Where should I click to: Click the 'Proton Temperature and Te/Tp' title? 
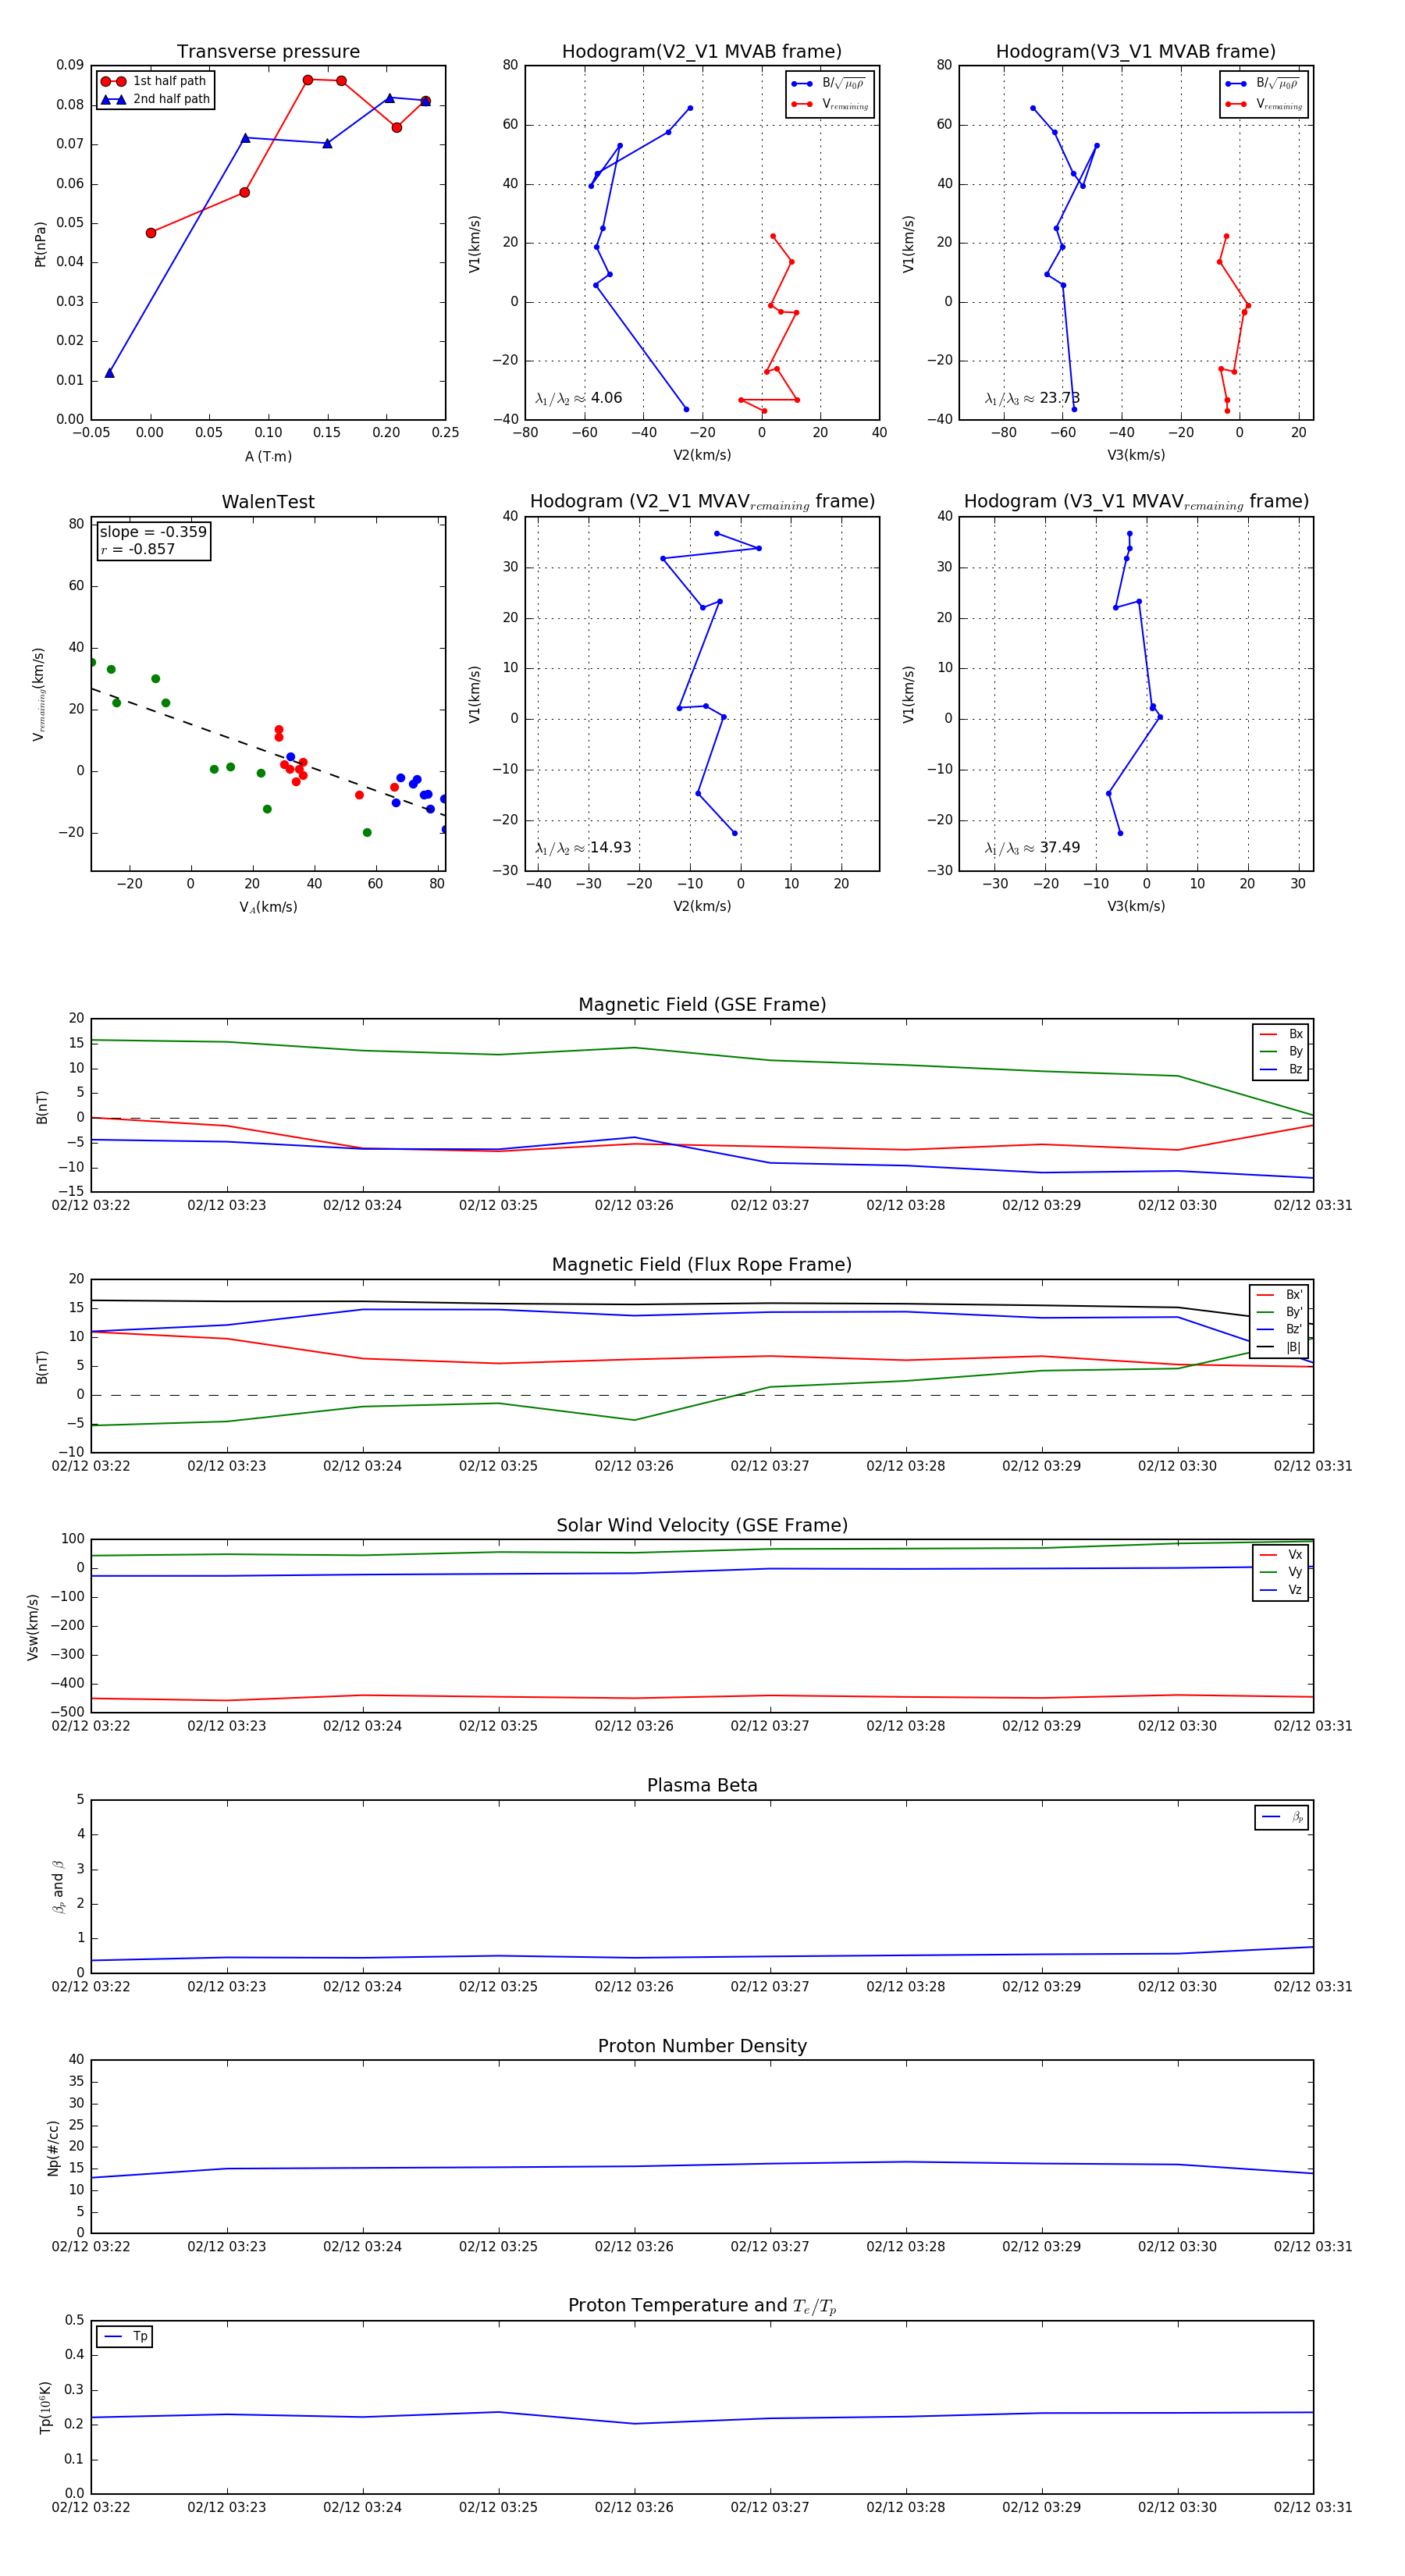[702, 2306]
